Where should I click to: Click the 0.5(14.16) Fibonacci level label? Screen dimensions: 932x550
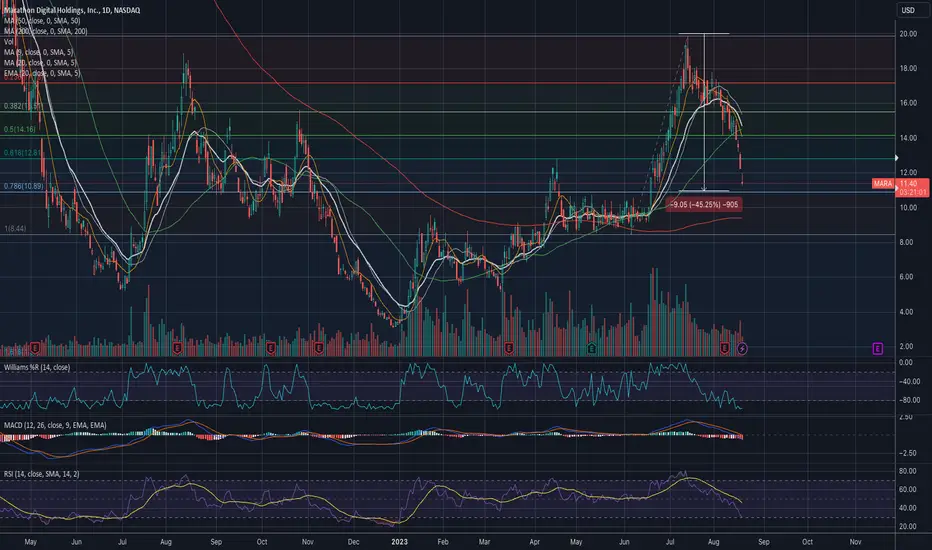pos(20,129)
